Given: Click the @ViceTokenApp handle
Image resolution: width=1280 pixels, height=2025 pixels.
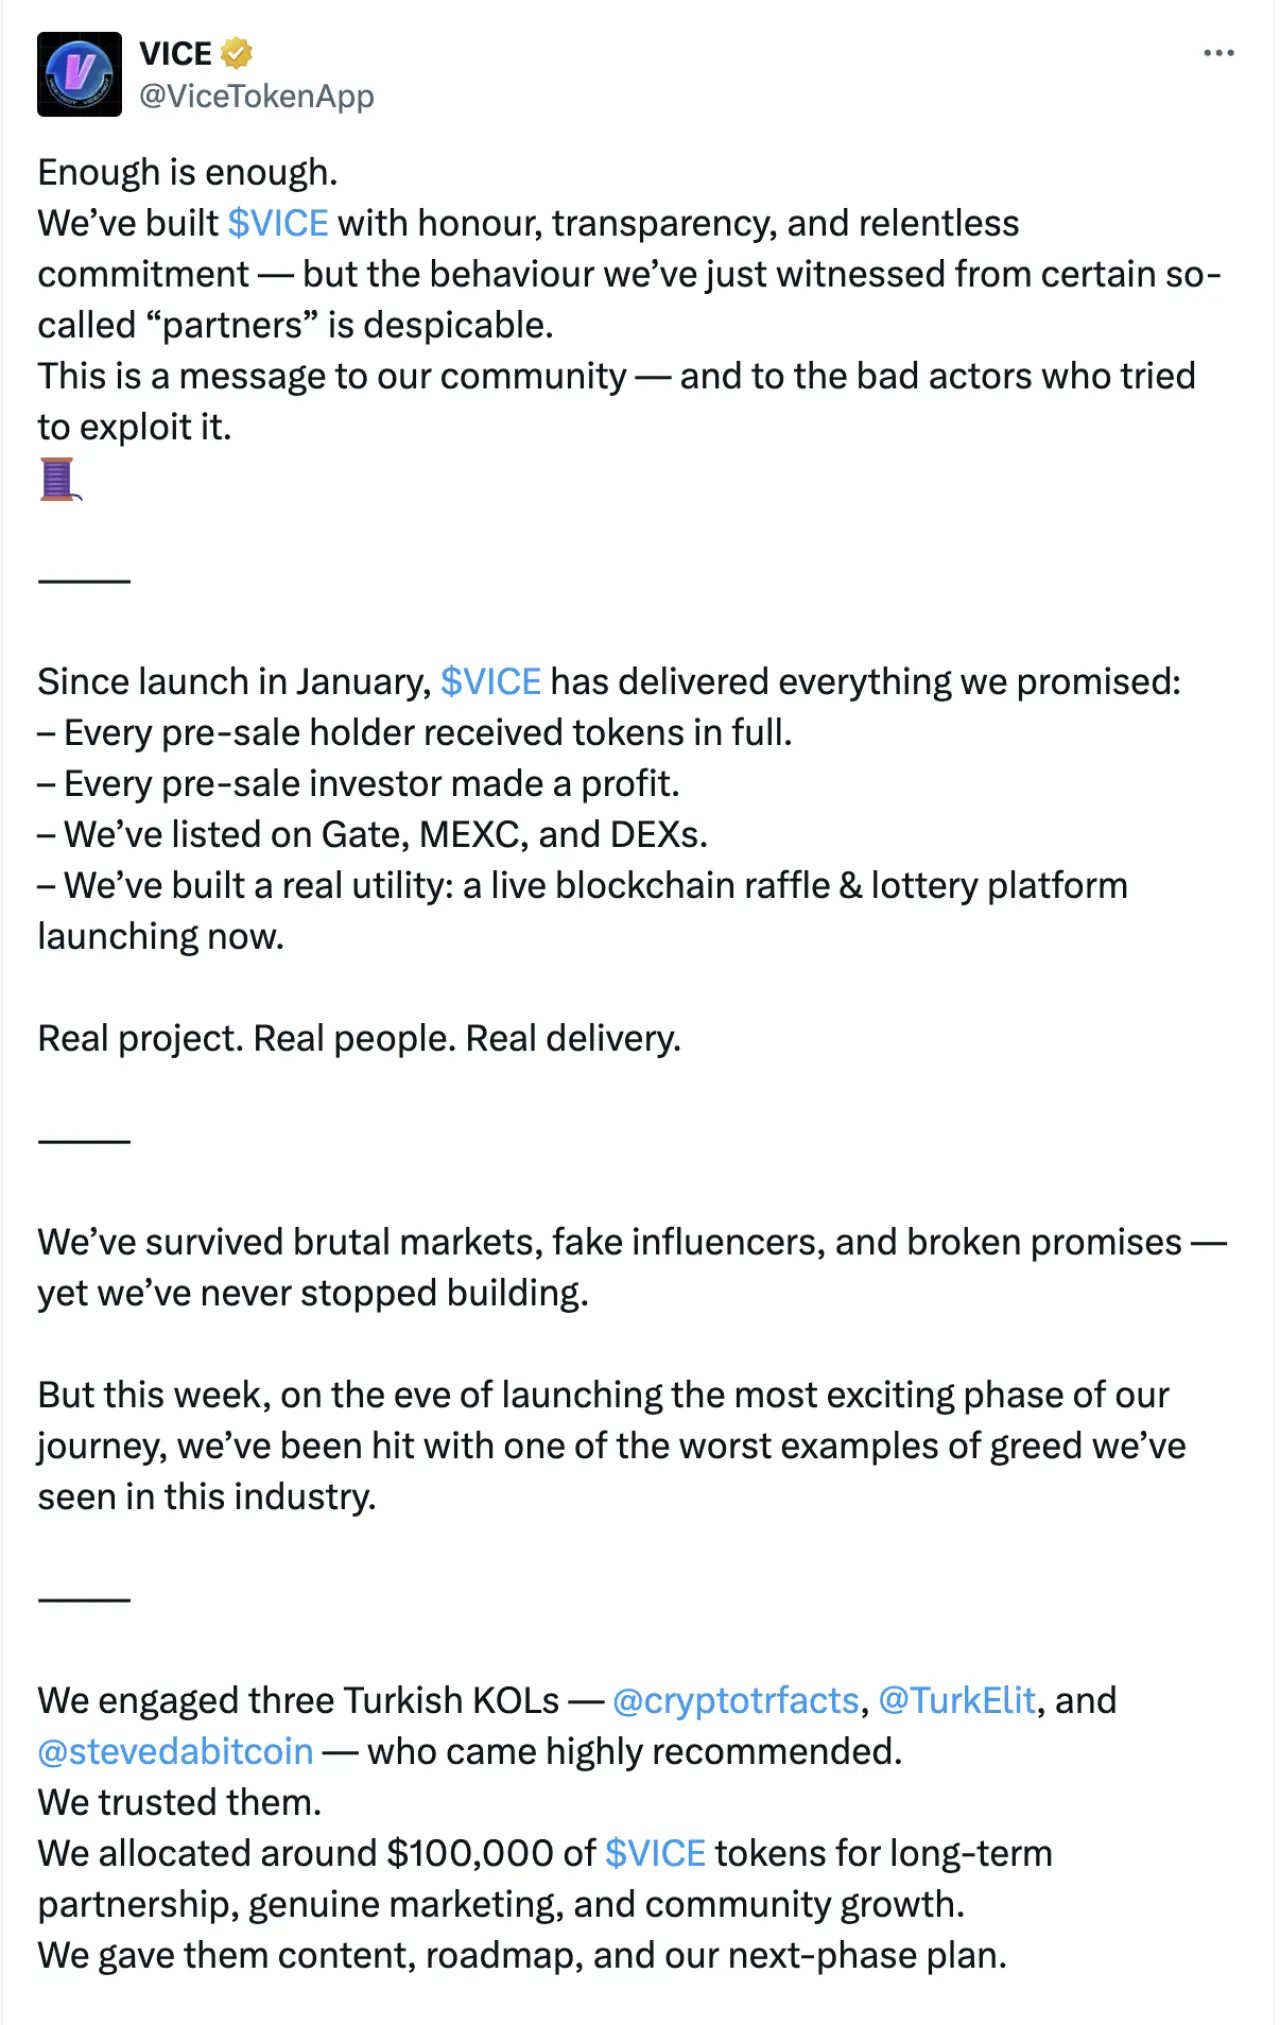Looking at the screenshot, I should tap(256, 96).
